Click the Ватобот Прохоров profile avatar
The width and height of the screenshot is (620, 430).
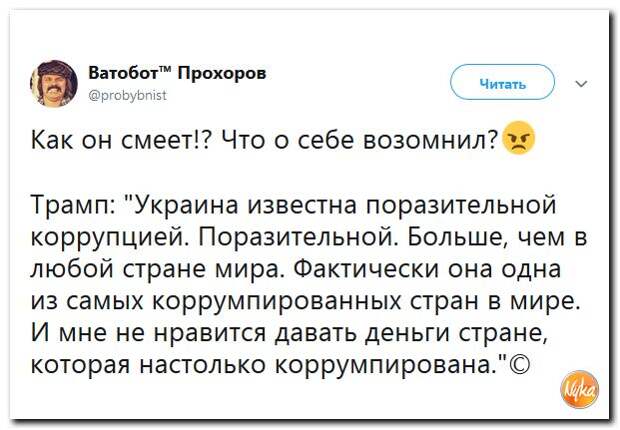52,83
